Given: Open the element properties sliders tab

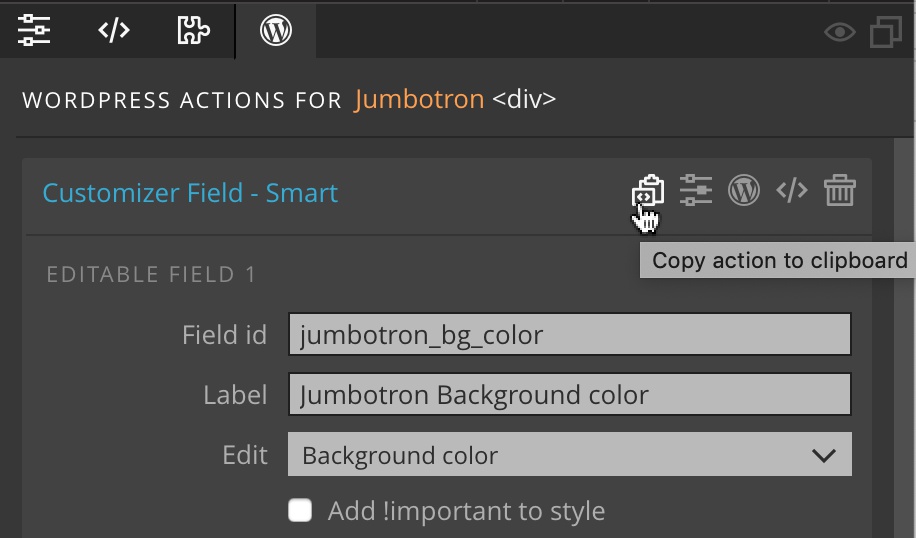Looking at the screenshot, I should 35,31.
